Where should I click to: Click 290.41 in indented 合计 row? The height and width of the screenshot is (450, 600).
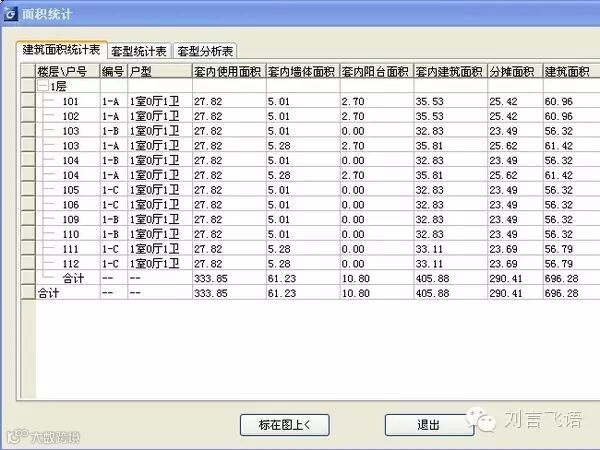(x=505, y=278)
